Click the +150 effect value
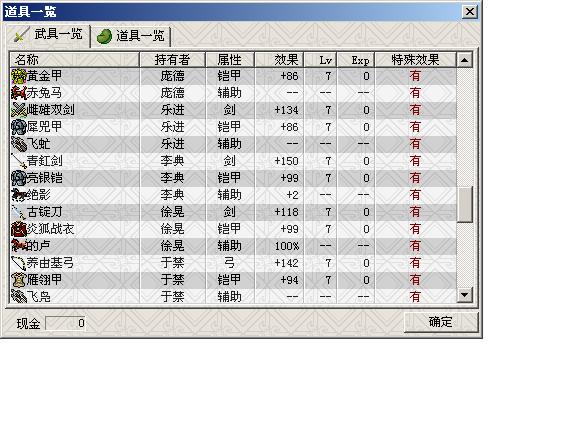The image size is (576, 432). (287, 161)
